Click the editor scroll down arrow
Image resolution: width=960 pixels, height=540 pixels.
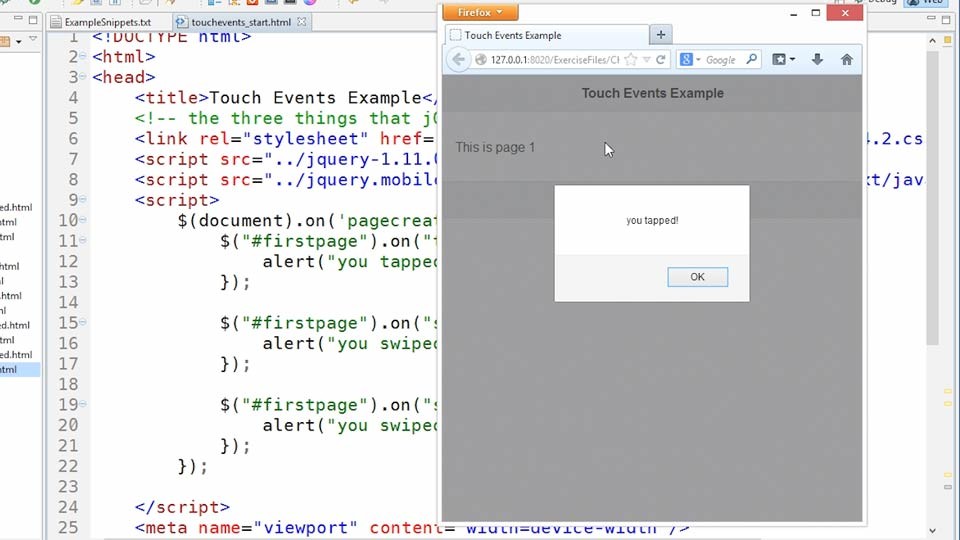932,530
